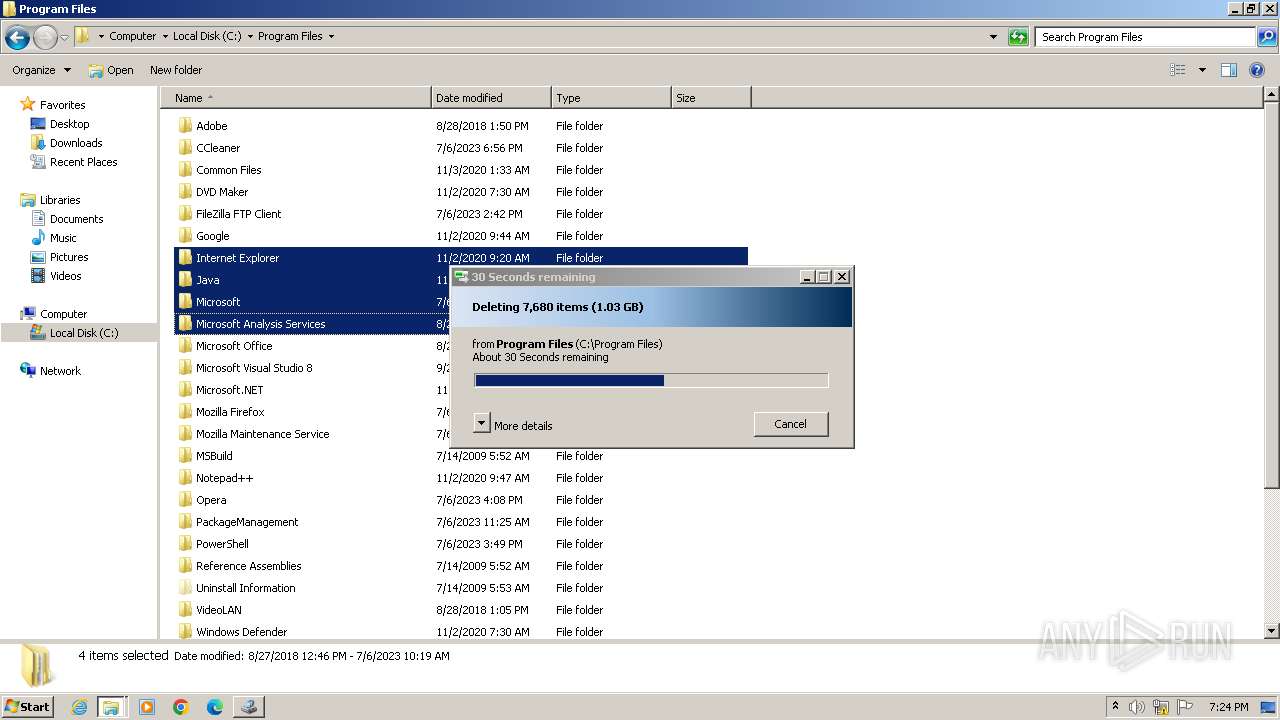This screenshot has width=1280, height=720.
Task: Select the Opera folder icon
Action: click(185, 500)
